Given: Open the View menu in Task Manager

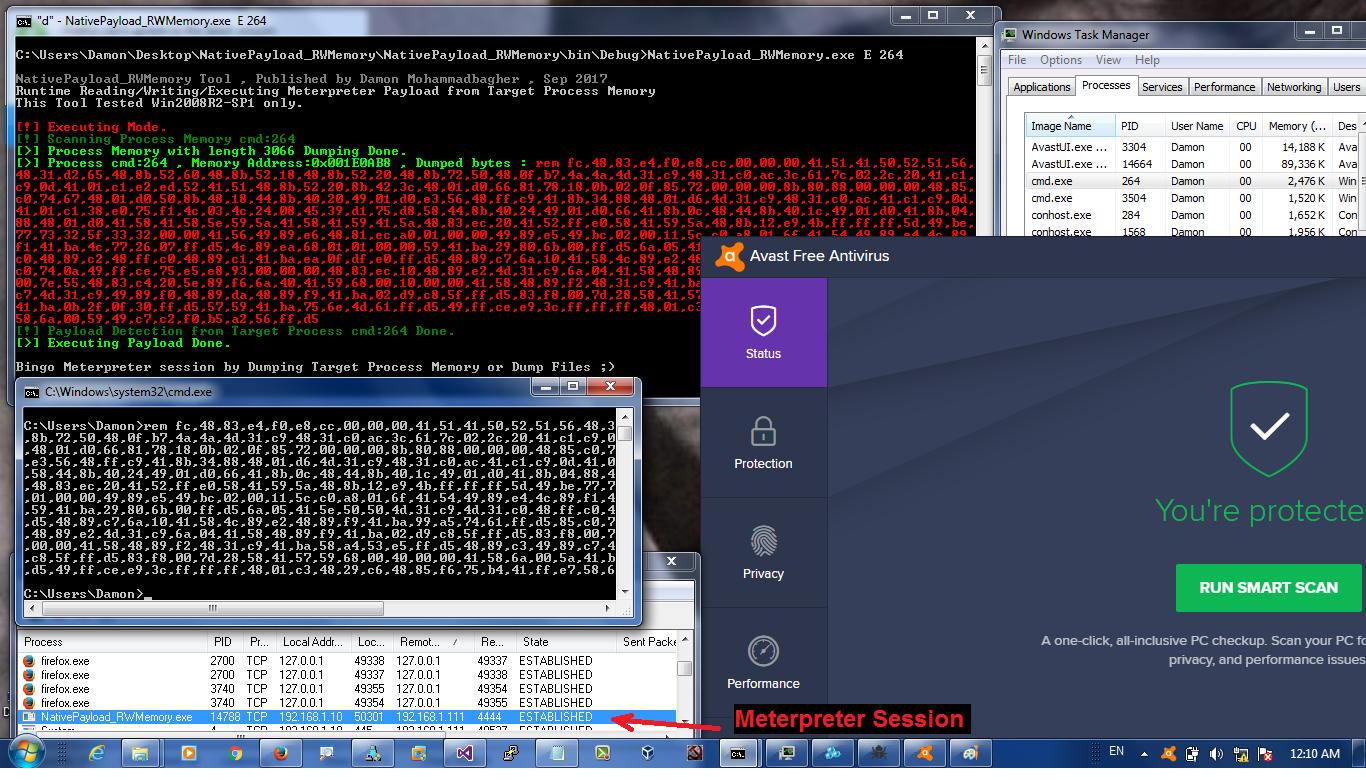Looking at the screenshot, I should tap(1108, 60).
